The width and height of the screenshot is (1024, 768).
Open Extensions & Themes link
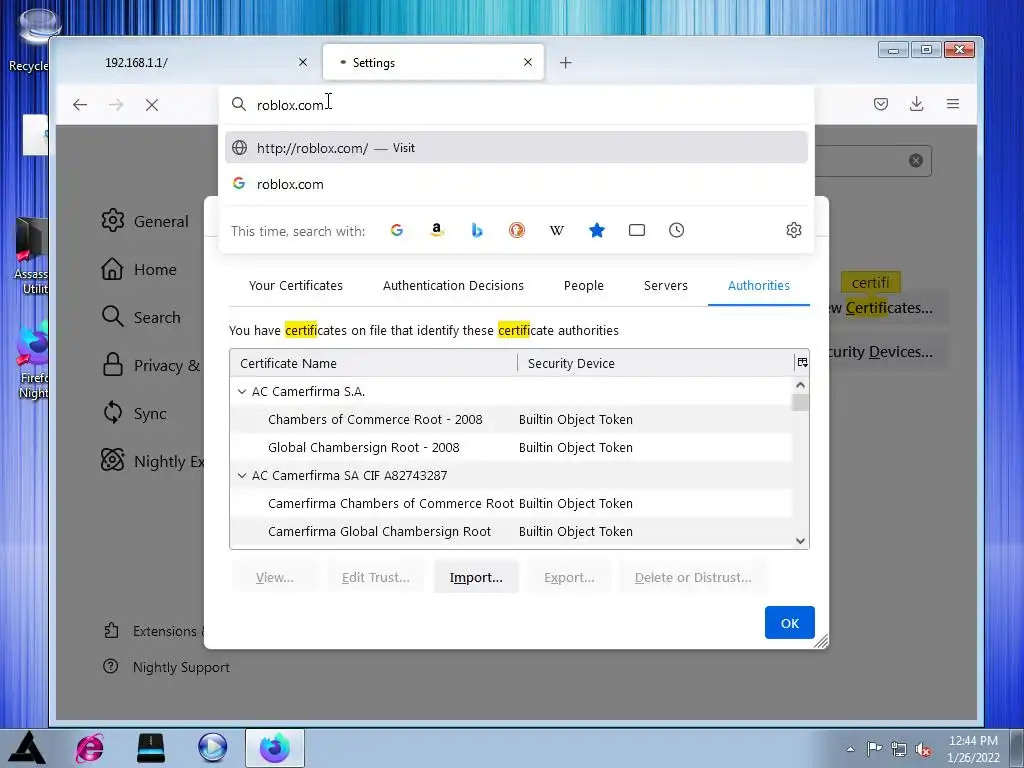[153, 631]
